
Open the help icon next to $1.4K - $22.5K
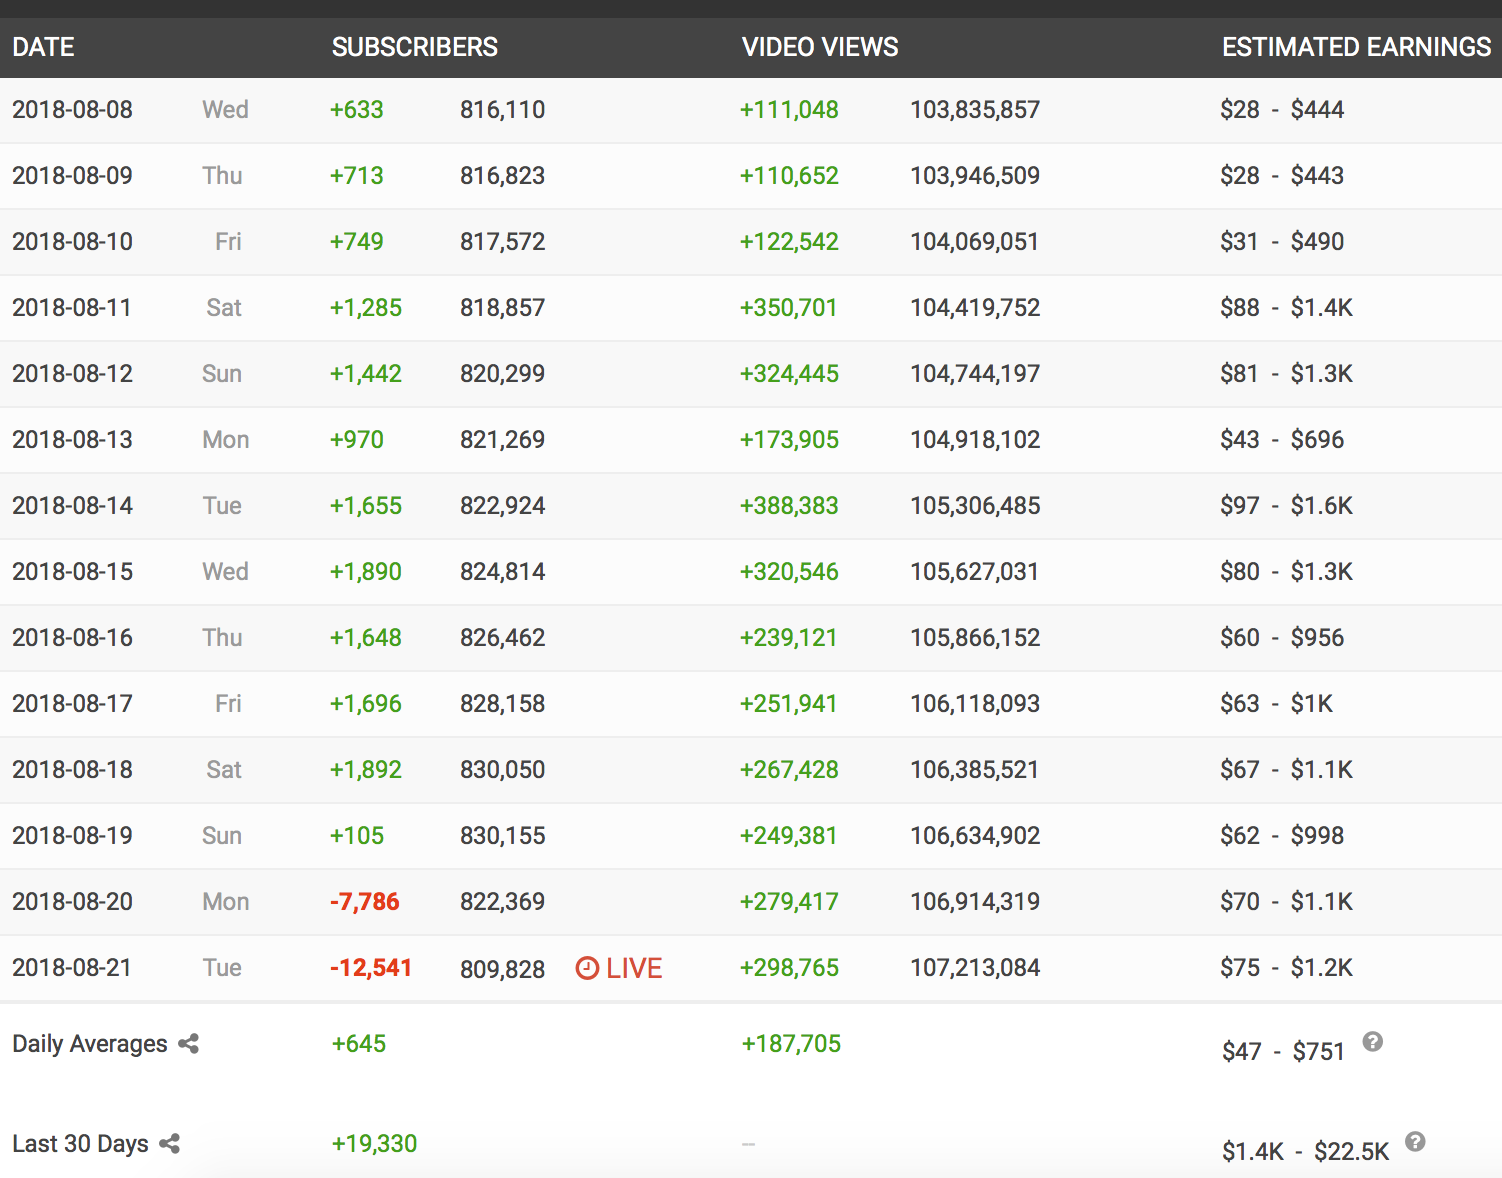tap(1415, 1142)
